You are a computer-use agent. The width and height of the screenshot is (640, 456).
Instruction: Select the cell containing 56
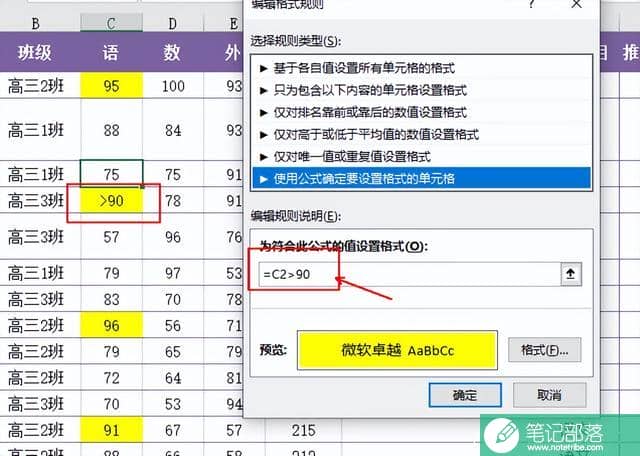(173, 325)
